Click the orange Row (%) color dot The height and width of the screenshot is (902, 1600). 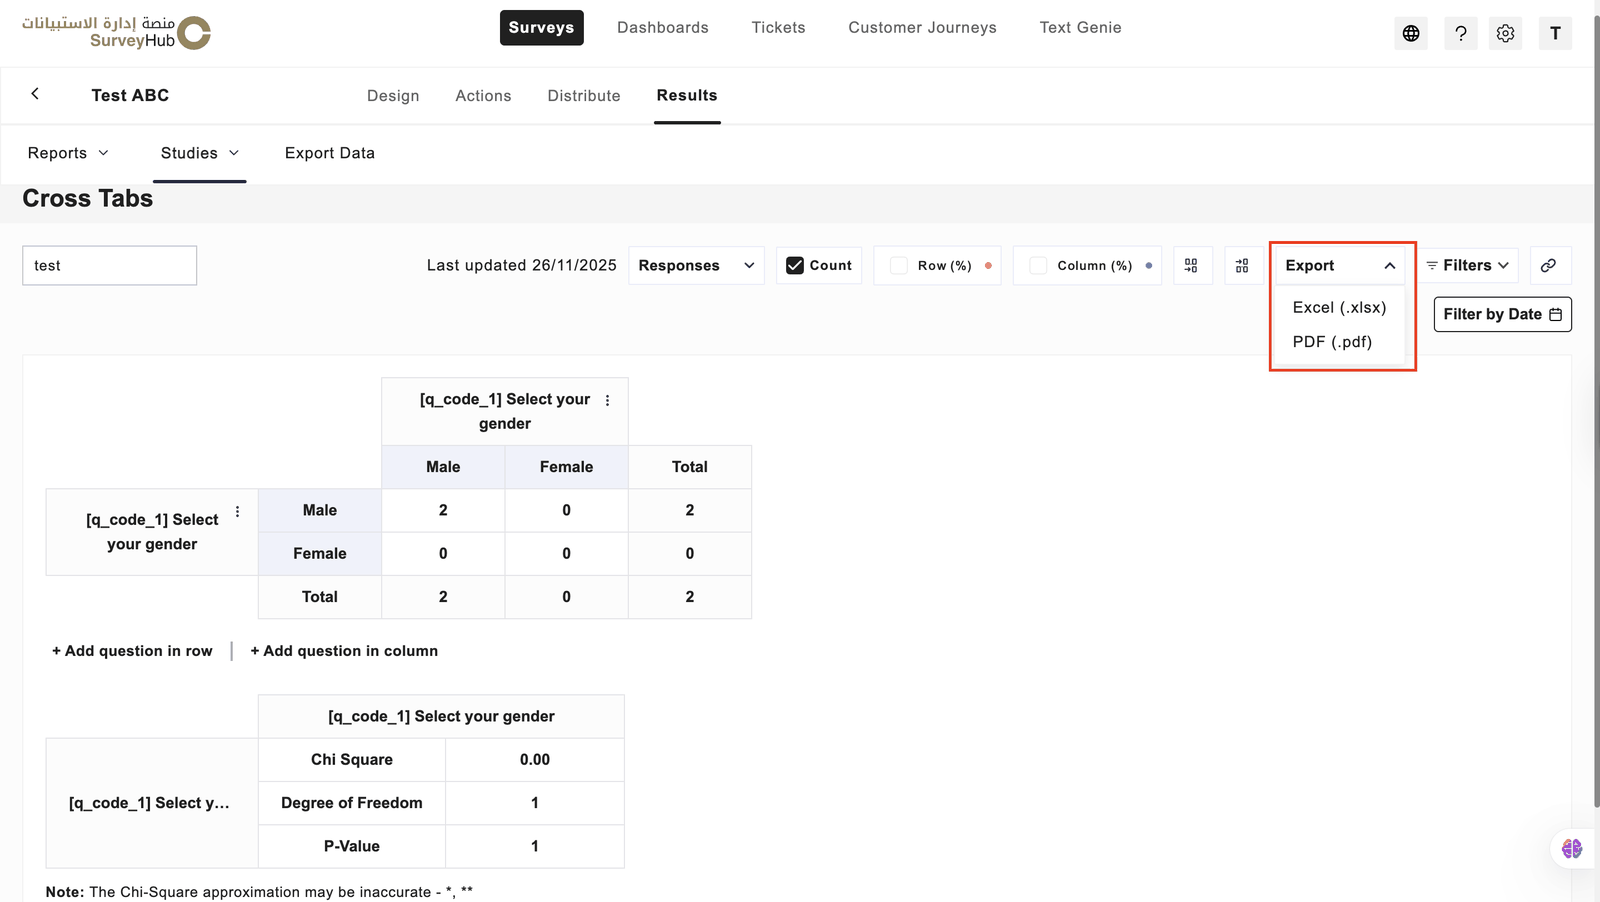pyautogui.click(x=988, y=265)
